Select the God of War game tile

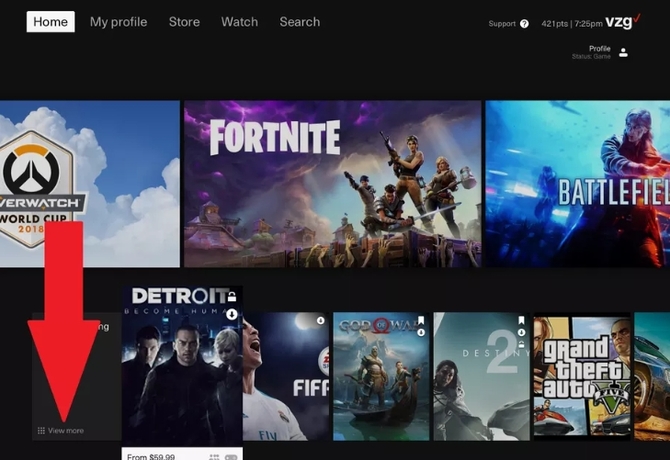[381, 376]
